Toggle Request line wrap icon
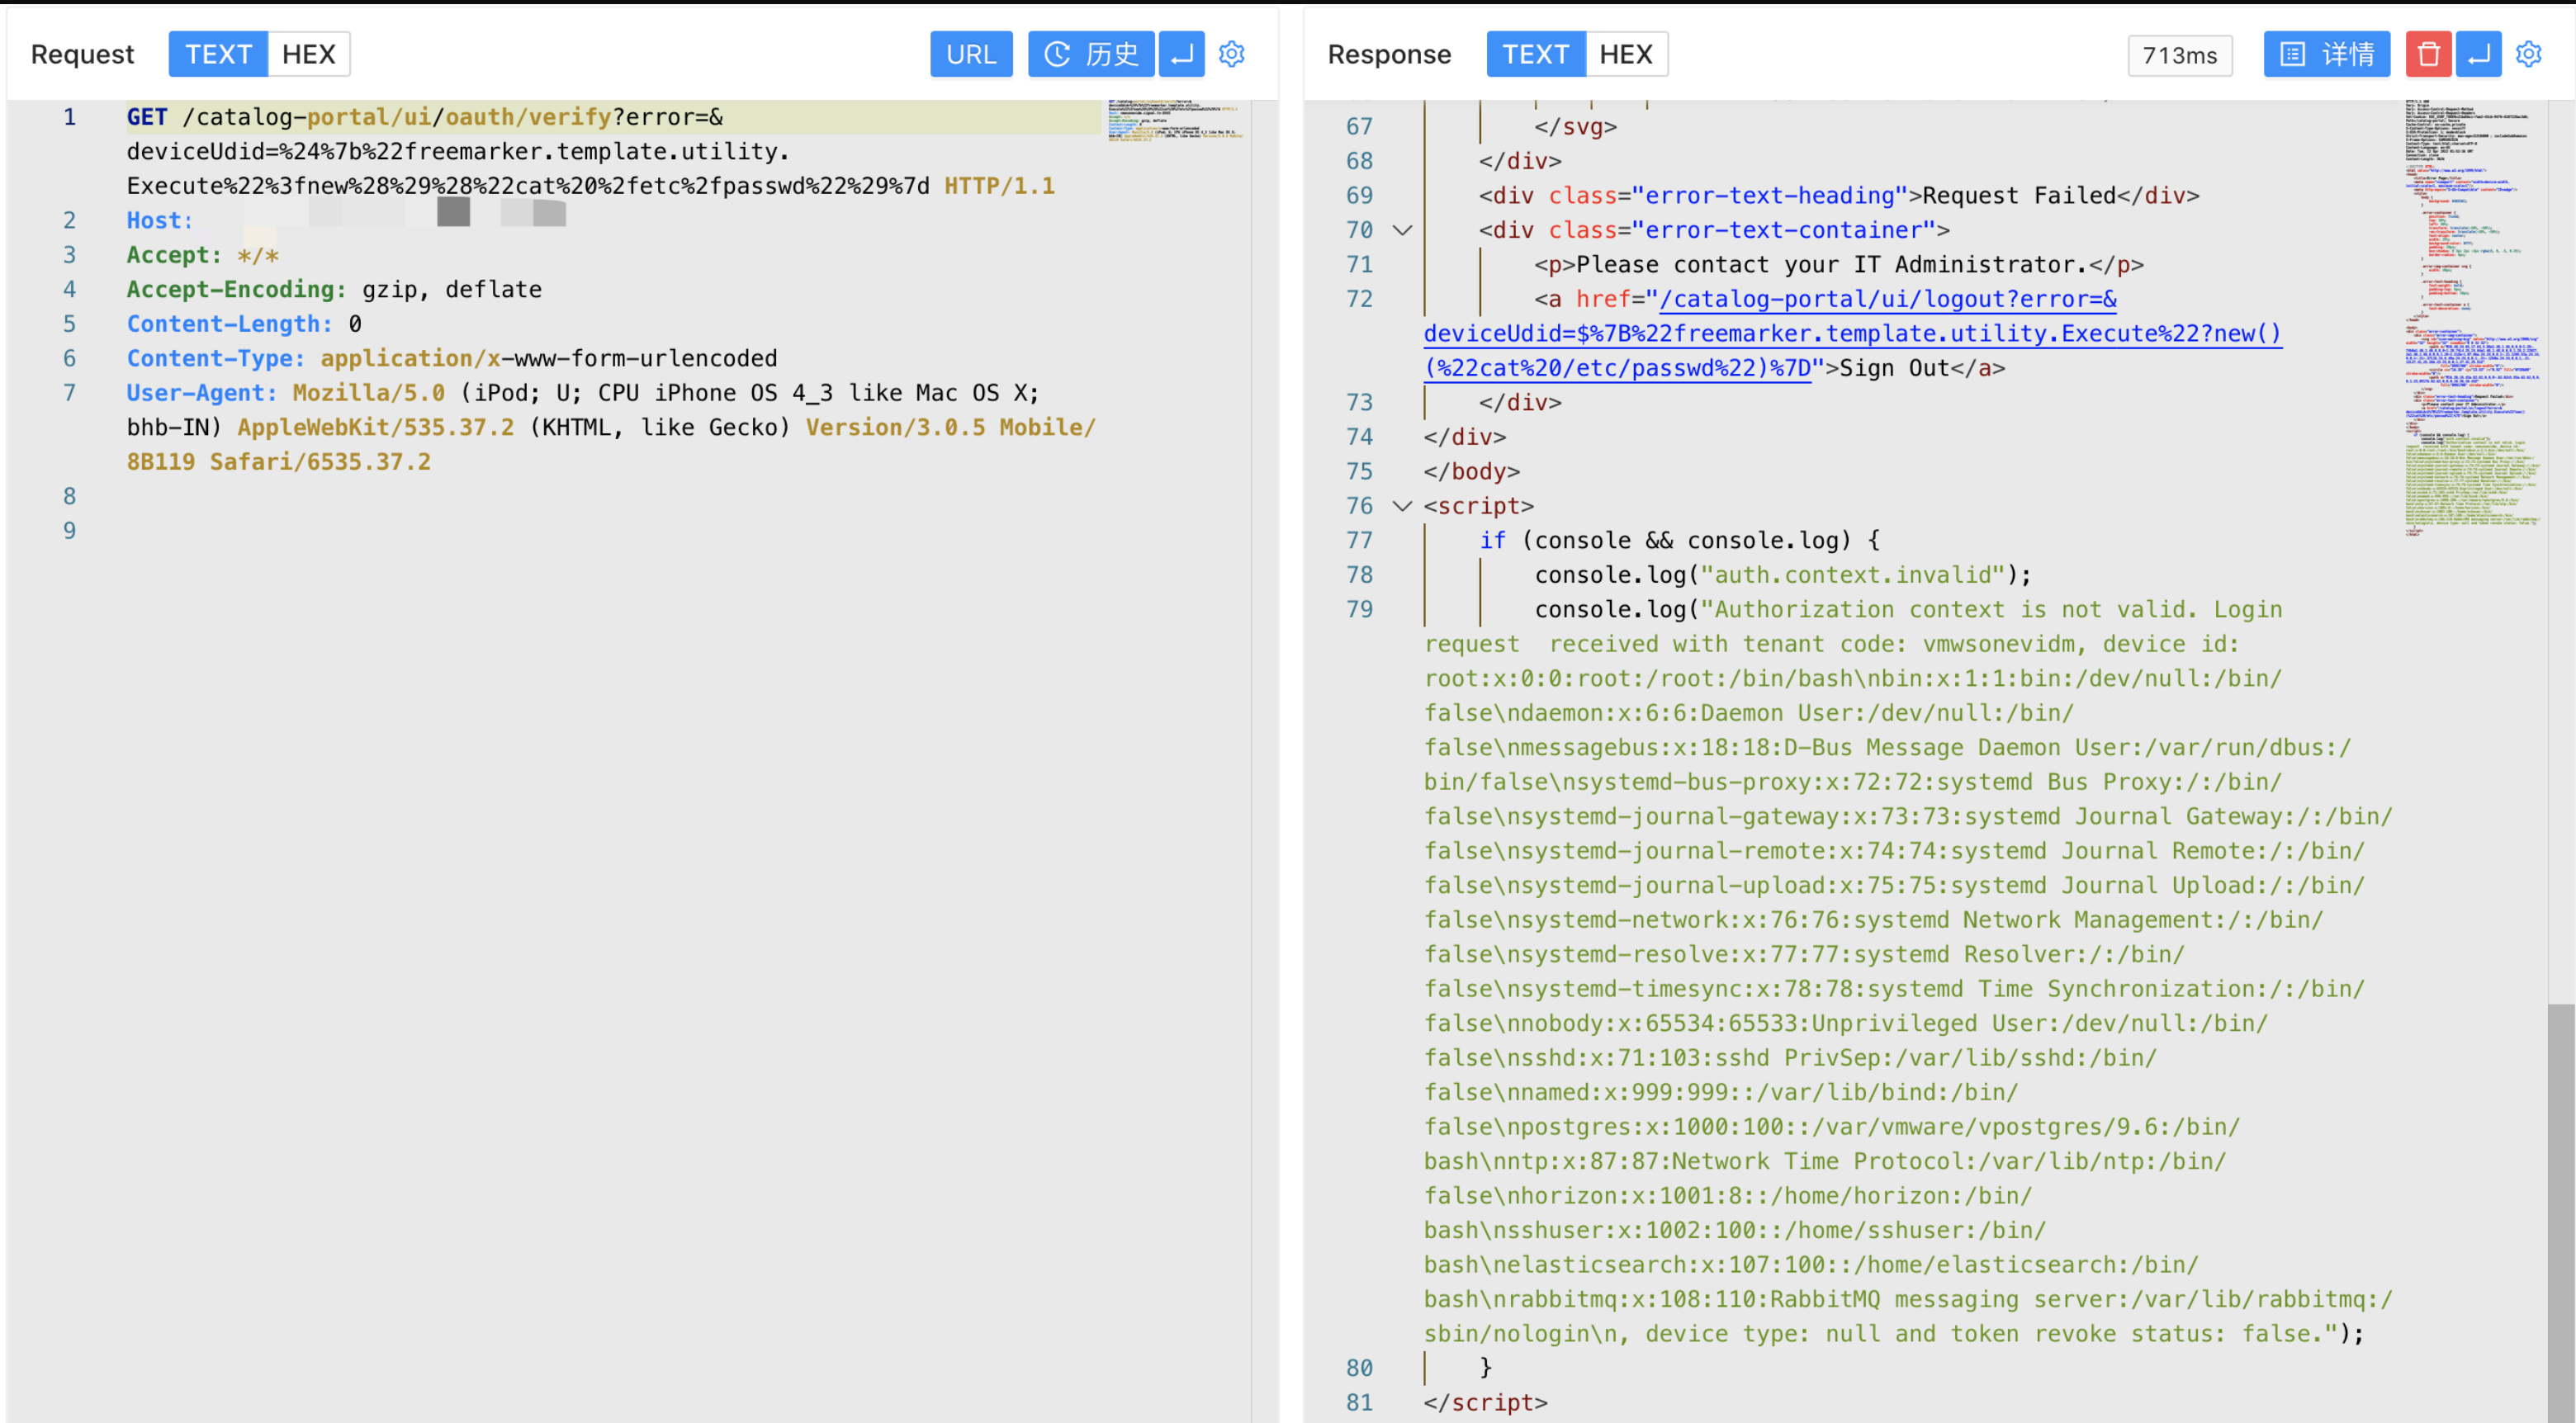Viewport: 2576px width, 1423px height. tap(1181, 54)
